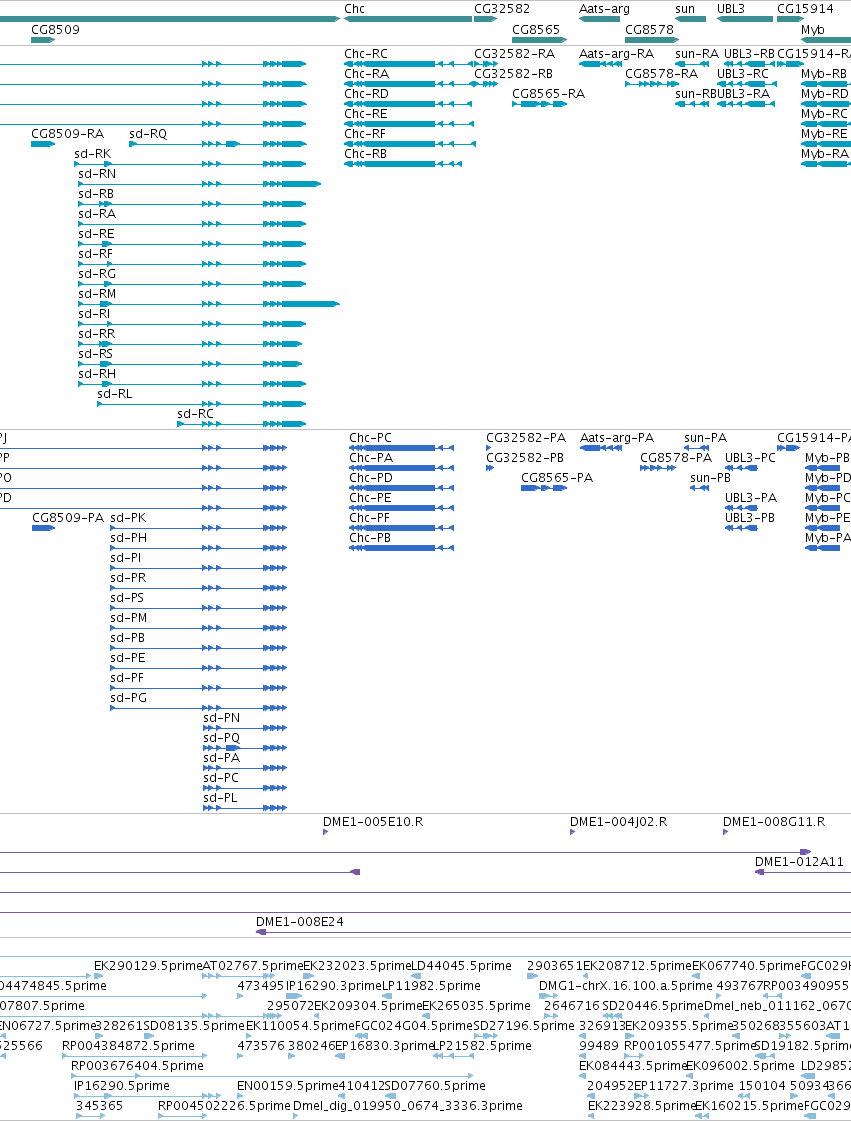
Task: Select the EK290129.5prime EST label
Action: (x=149, y=966)
